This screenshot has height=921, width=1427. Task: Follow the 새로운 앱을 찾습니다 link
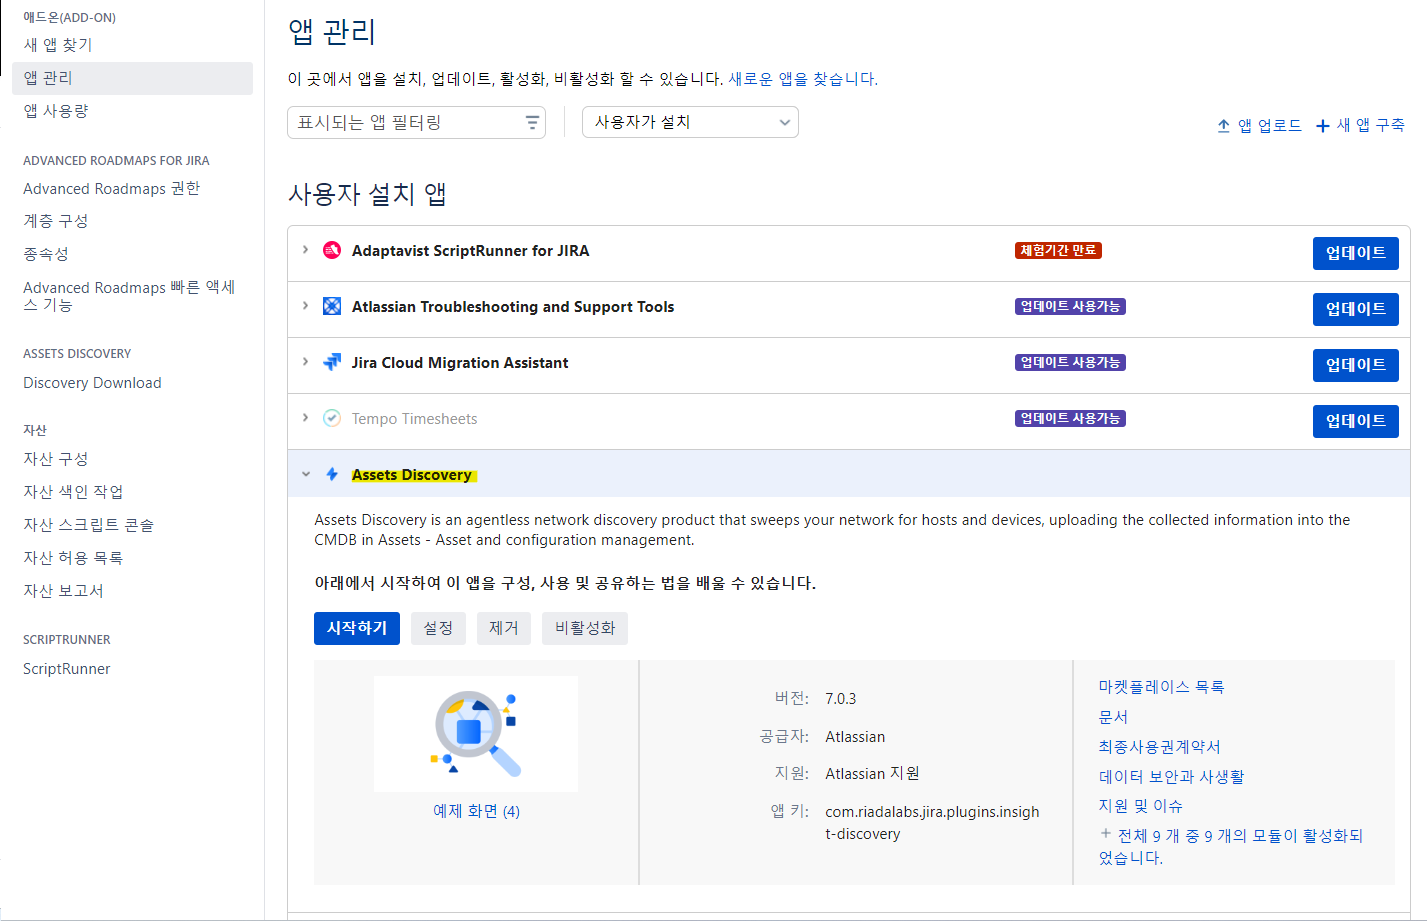click(803, 79)
